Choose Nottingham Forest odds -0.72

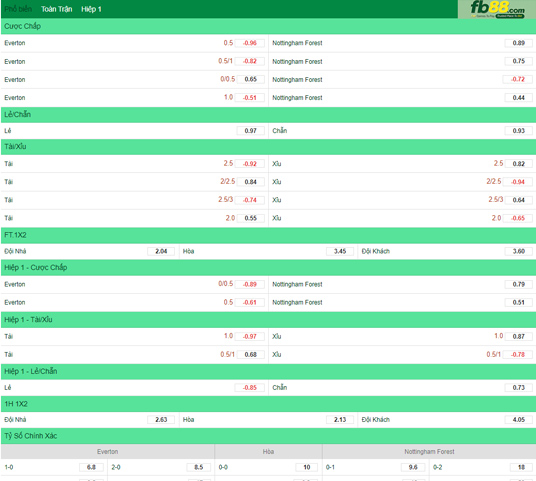tap(518, 79)
